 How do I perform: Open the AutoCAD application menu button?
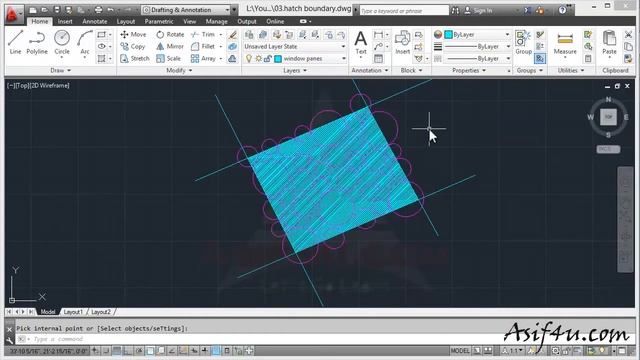[14, 14]
